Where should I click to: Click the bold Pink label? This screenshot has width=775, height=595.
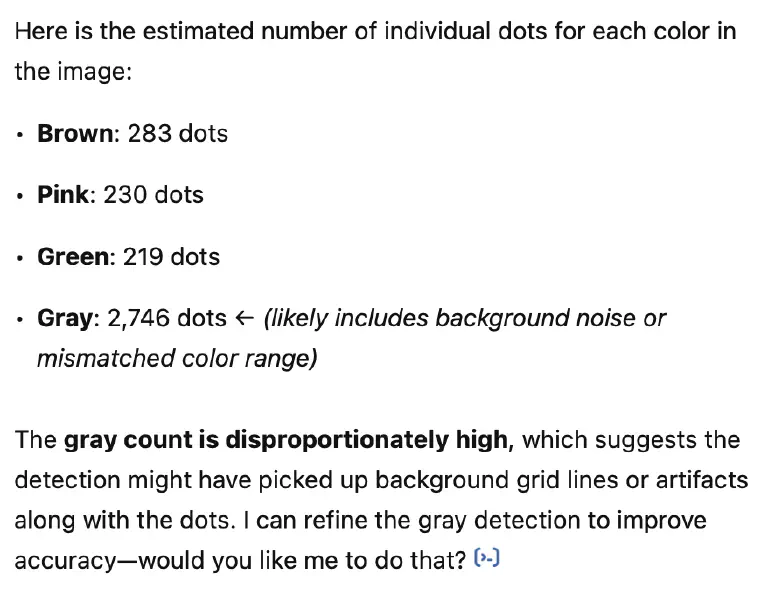63,195
